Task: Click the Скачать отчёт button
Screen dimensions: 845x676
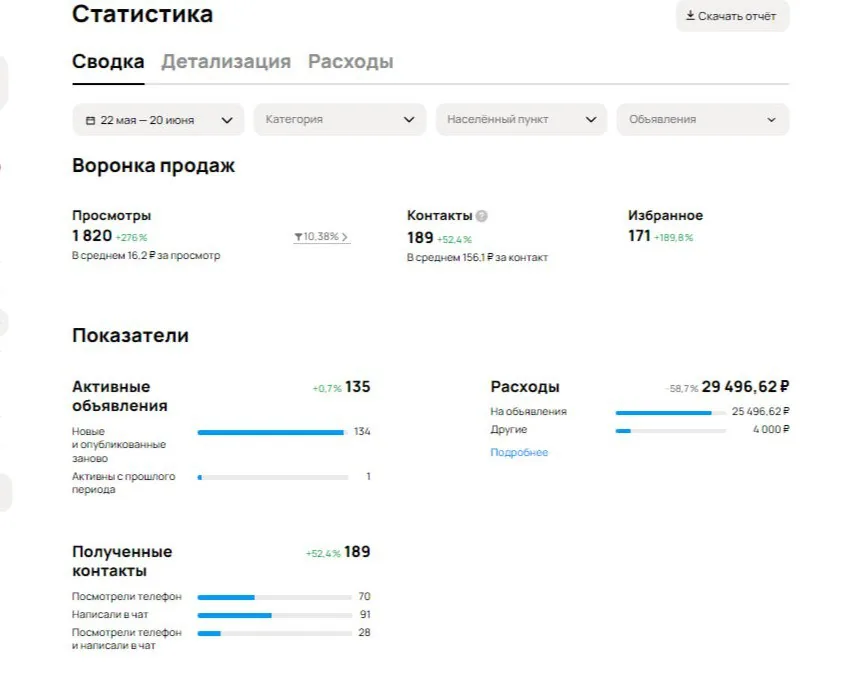Action: point(733,16)
